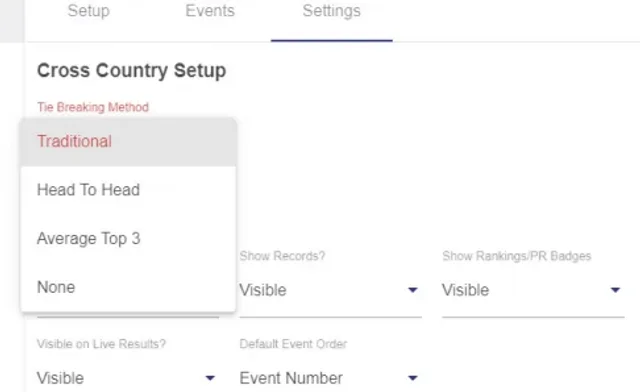Expand Visible on Live Results value field

[128, 378]
